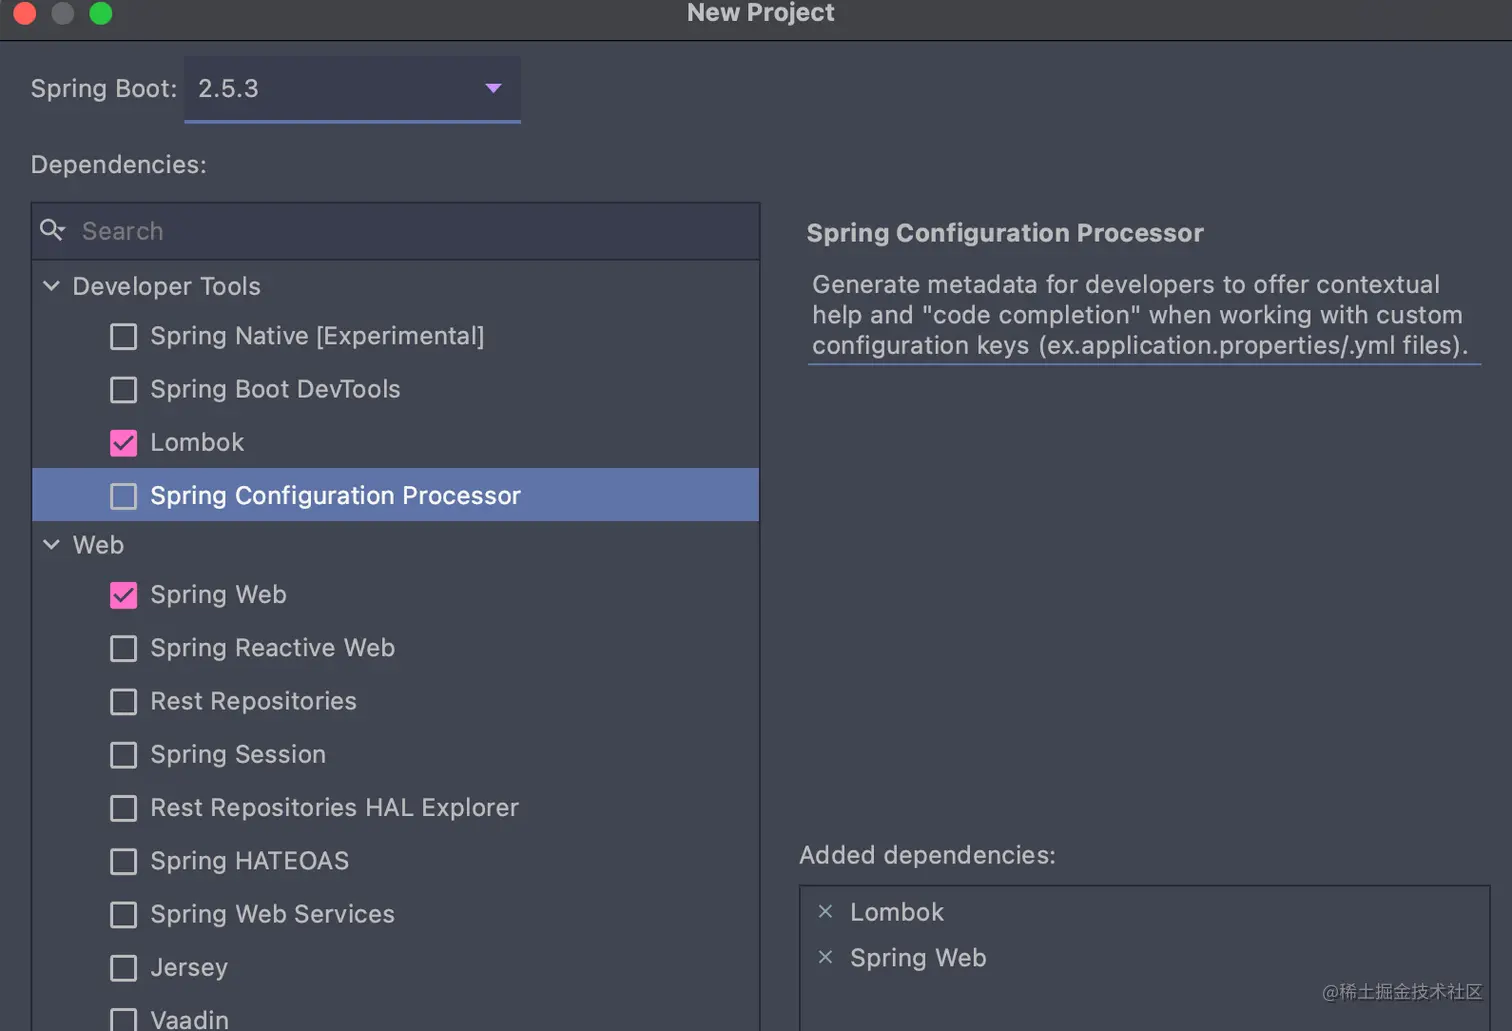This screenshot has width=1512, height=1031.
Task: Enable Spring Boot DevTools checkbox
Action: pyautogui.click(x=123, y=389)
